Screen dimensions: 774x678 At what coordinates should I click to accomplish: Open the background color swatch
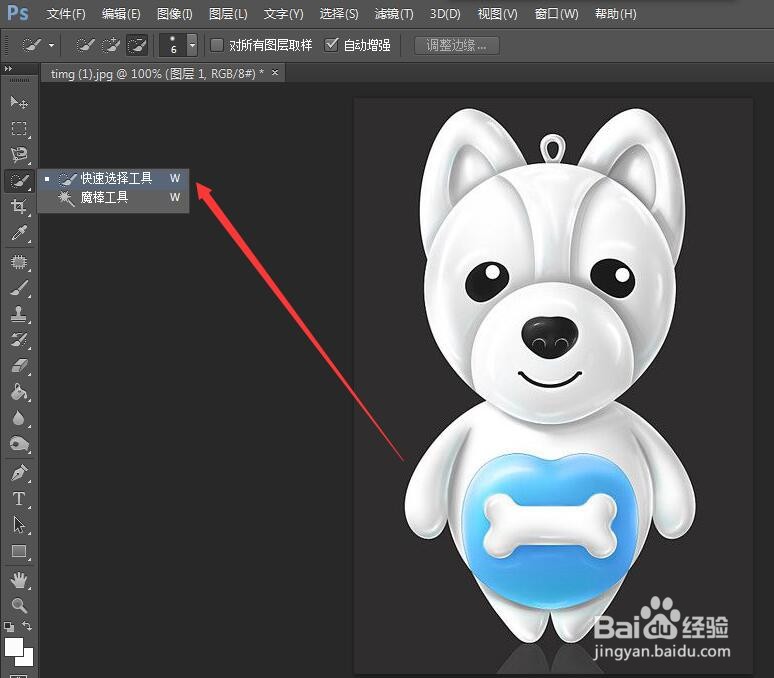point(28,659)
